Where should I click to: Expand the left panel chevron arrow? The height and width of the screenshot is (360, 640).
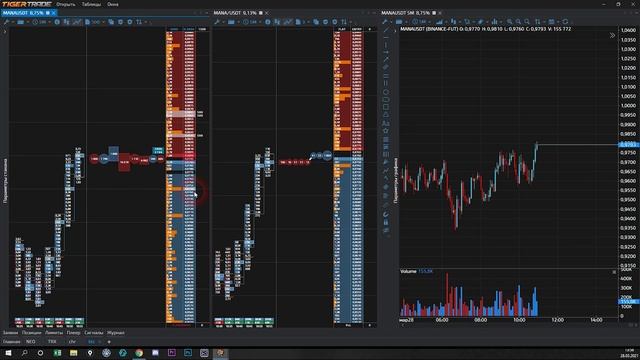[5, 31]
